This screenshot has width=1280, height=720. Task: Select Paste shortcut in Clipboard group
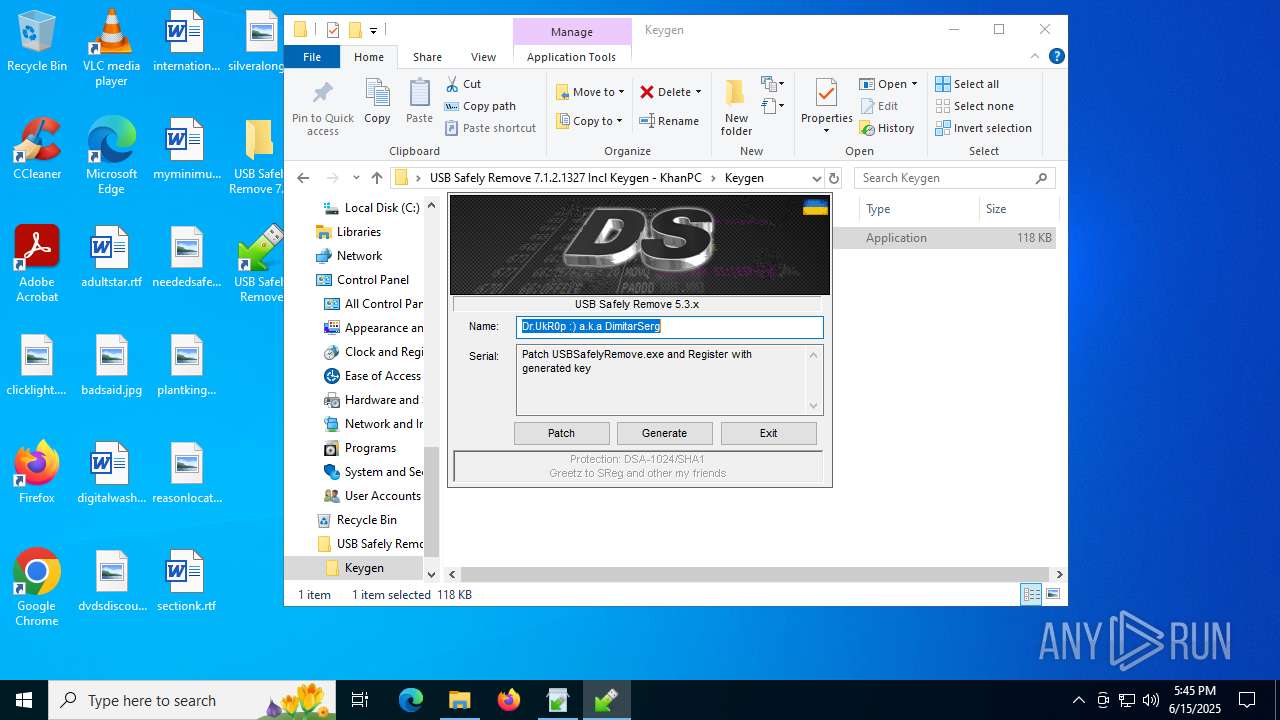click(490, 128)
